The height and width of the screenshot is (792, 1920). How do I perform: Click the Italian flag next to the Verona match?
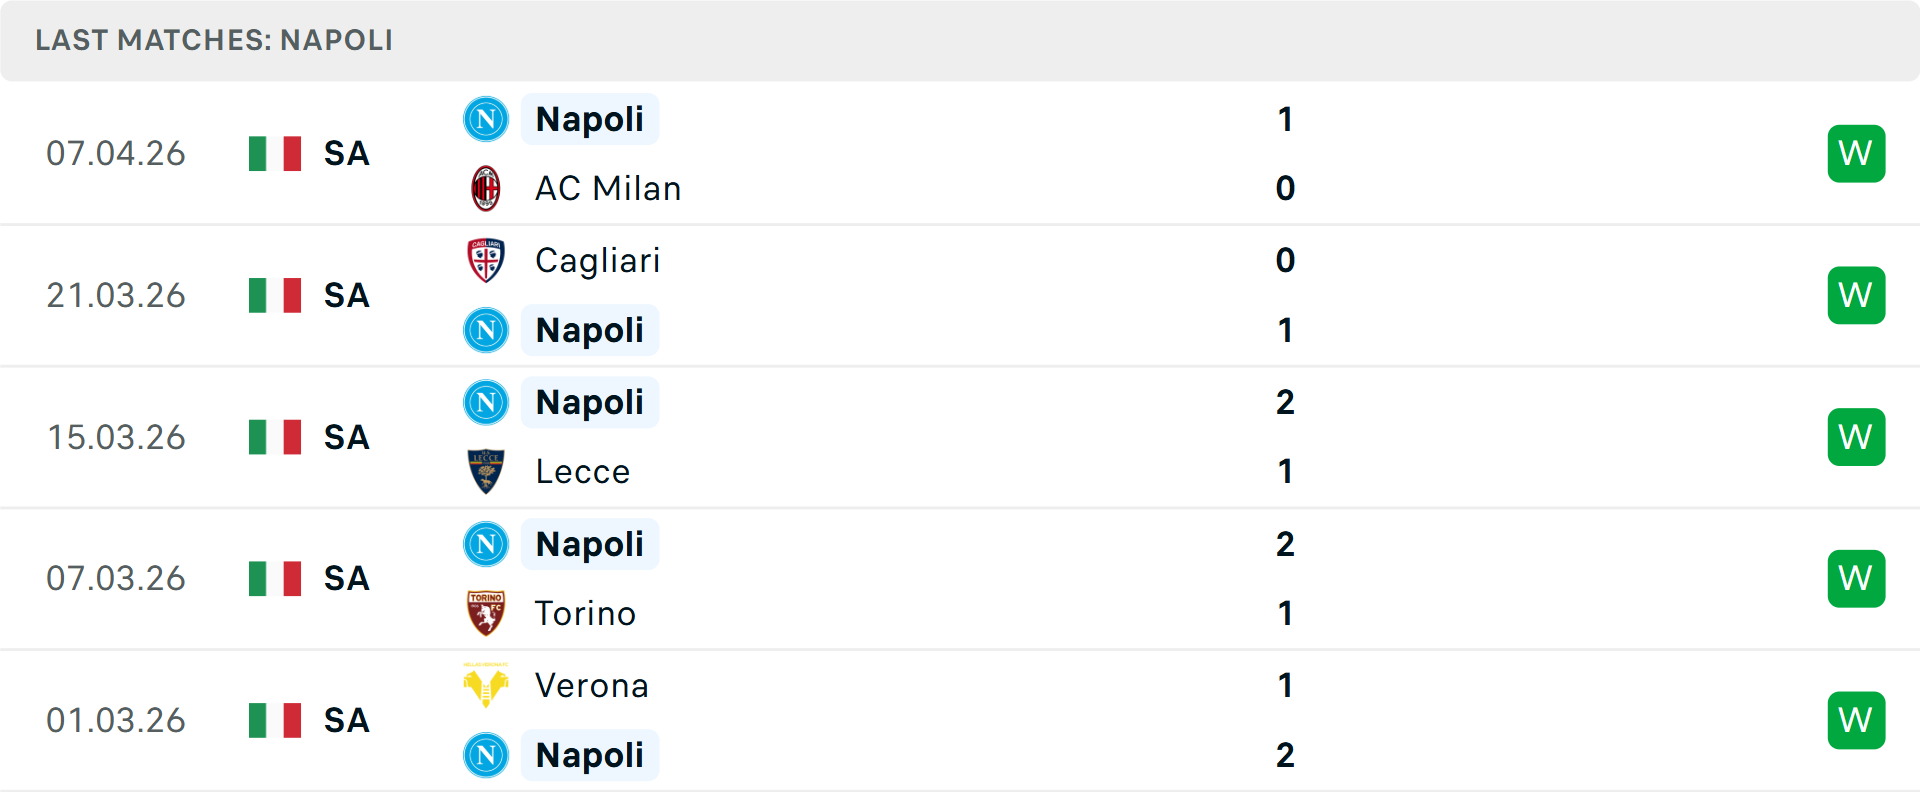pos(275,719)
